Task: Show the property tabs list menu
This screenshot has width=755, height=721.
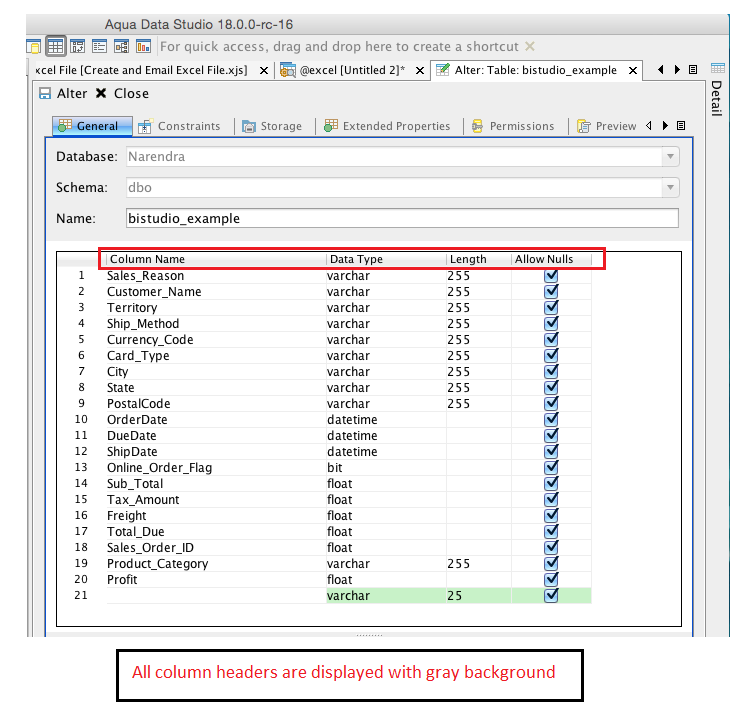Action: (681, 126)
